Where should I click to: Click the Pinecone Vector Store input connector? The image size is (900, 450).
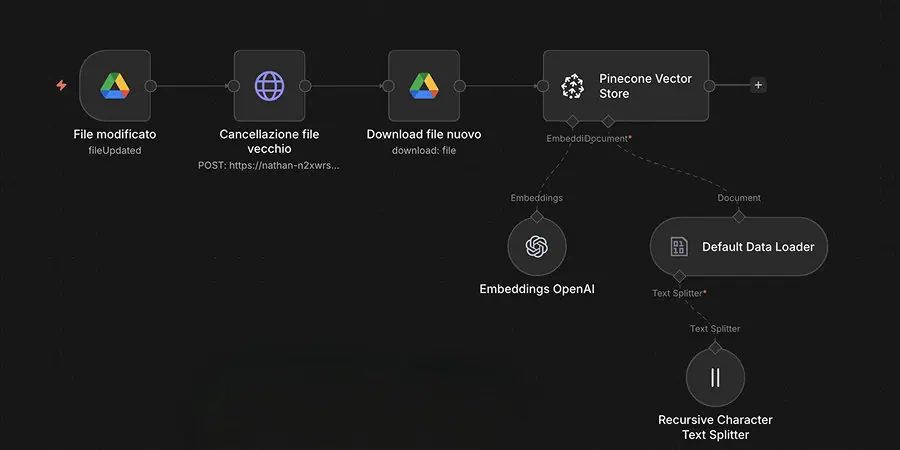(x=543, y=86)
